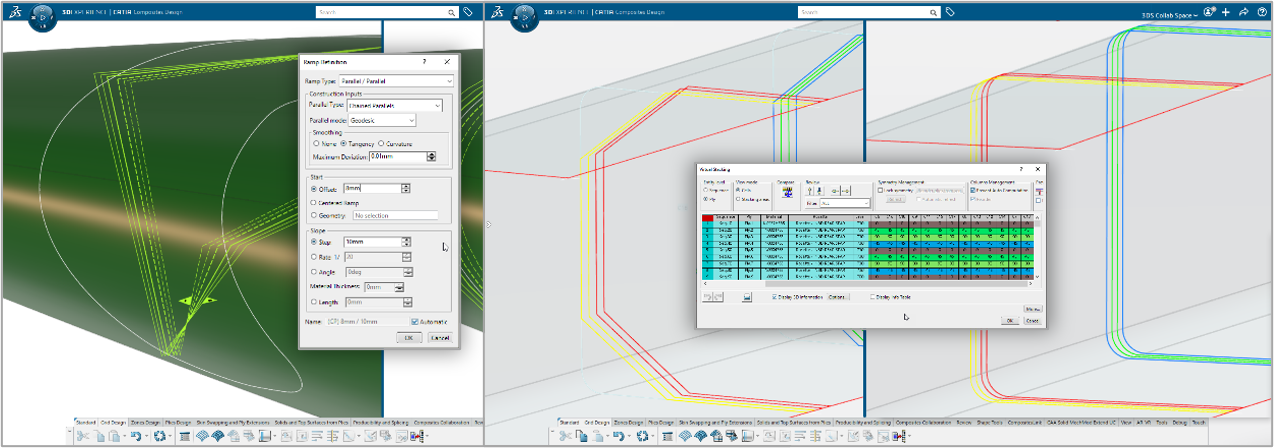The width and height of the screenshot is (1274, 448).
Task: Click the save icon at Virtual Stacking bottom-left
Action: click(748, 298)
